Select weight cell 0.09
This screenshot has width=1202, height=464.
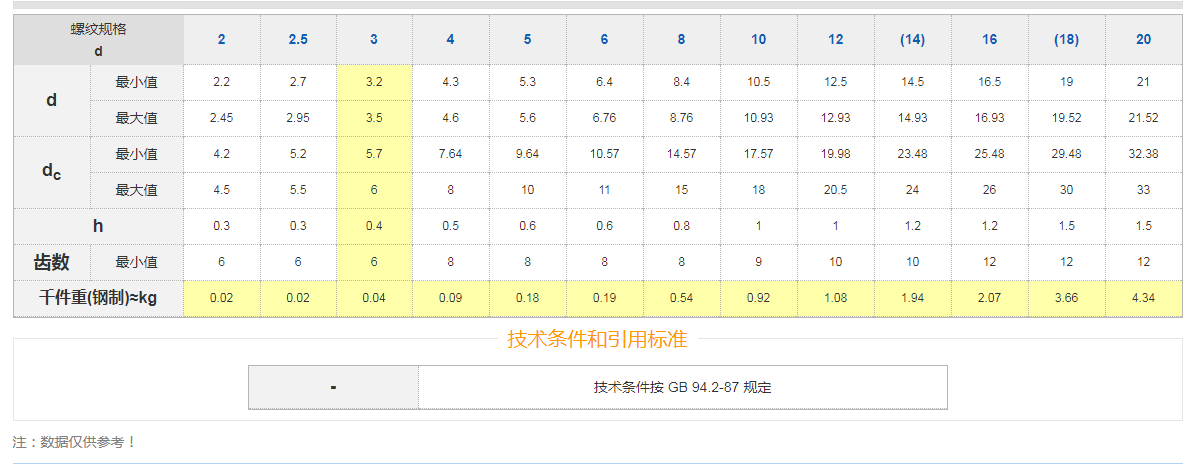(451, 298)
